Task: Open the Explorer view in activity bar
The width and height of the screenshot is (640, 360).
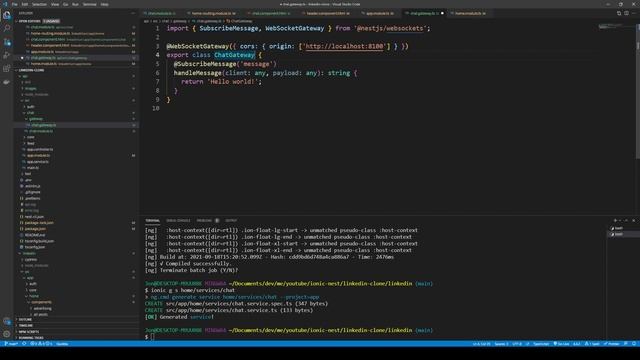Action: click(7, 16)
